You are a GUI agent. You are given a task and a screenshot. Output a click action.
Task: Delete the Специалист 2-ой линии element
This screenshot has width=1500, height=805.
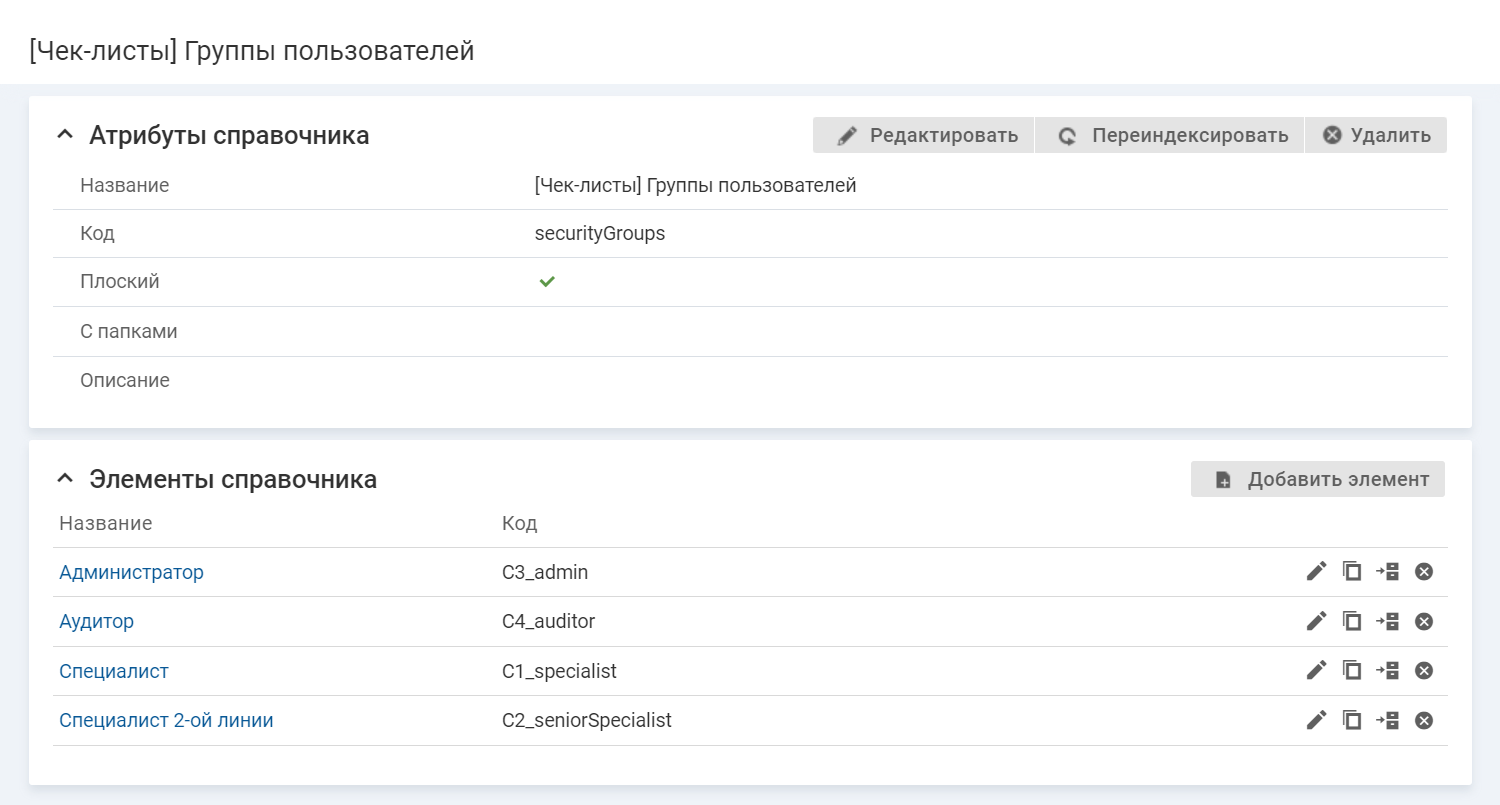(1424, 720)
